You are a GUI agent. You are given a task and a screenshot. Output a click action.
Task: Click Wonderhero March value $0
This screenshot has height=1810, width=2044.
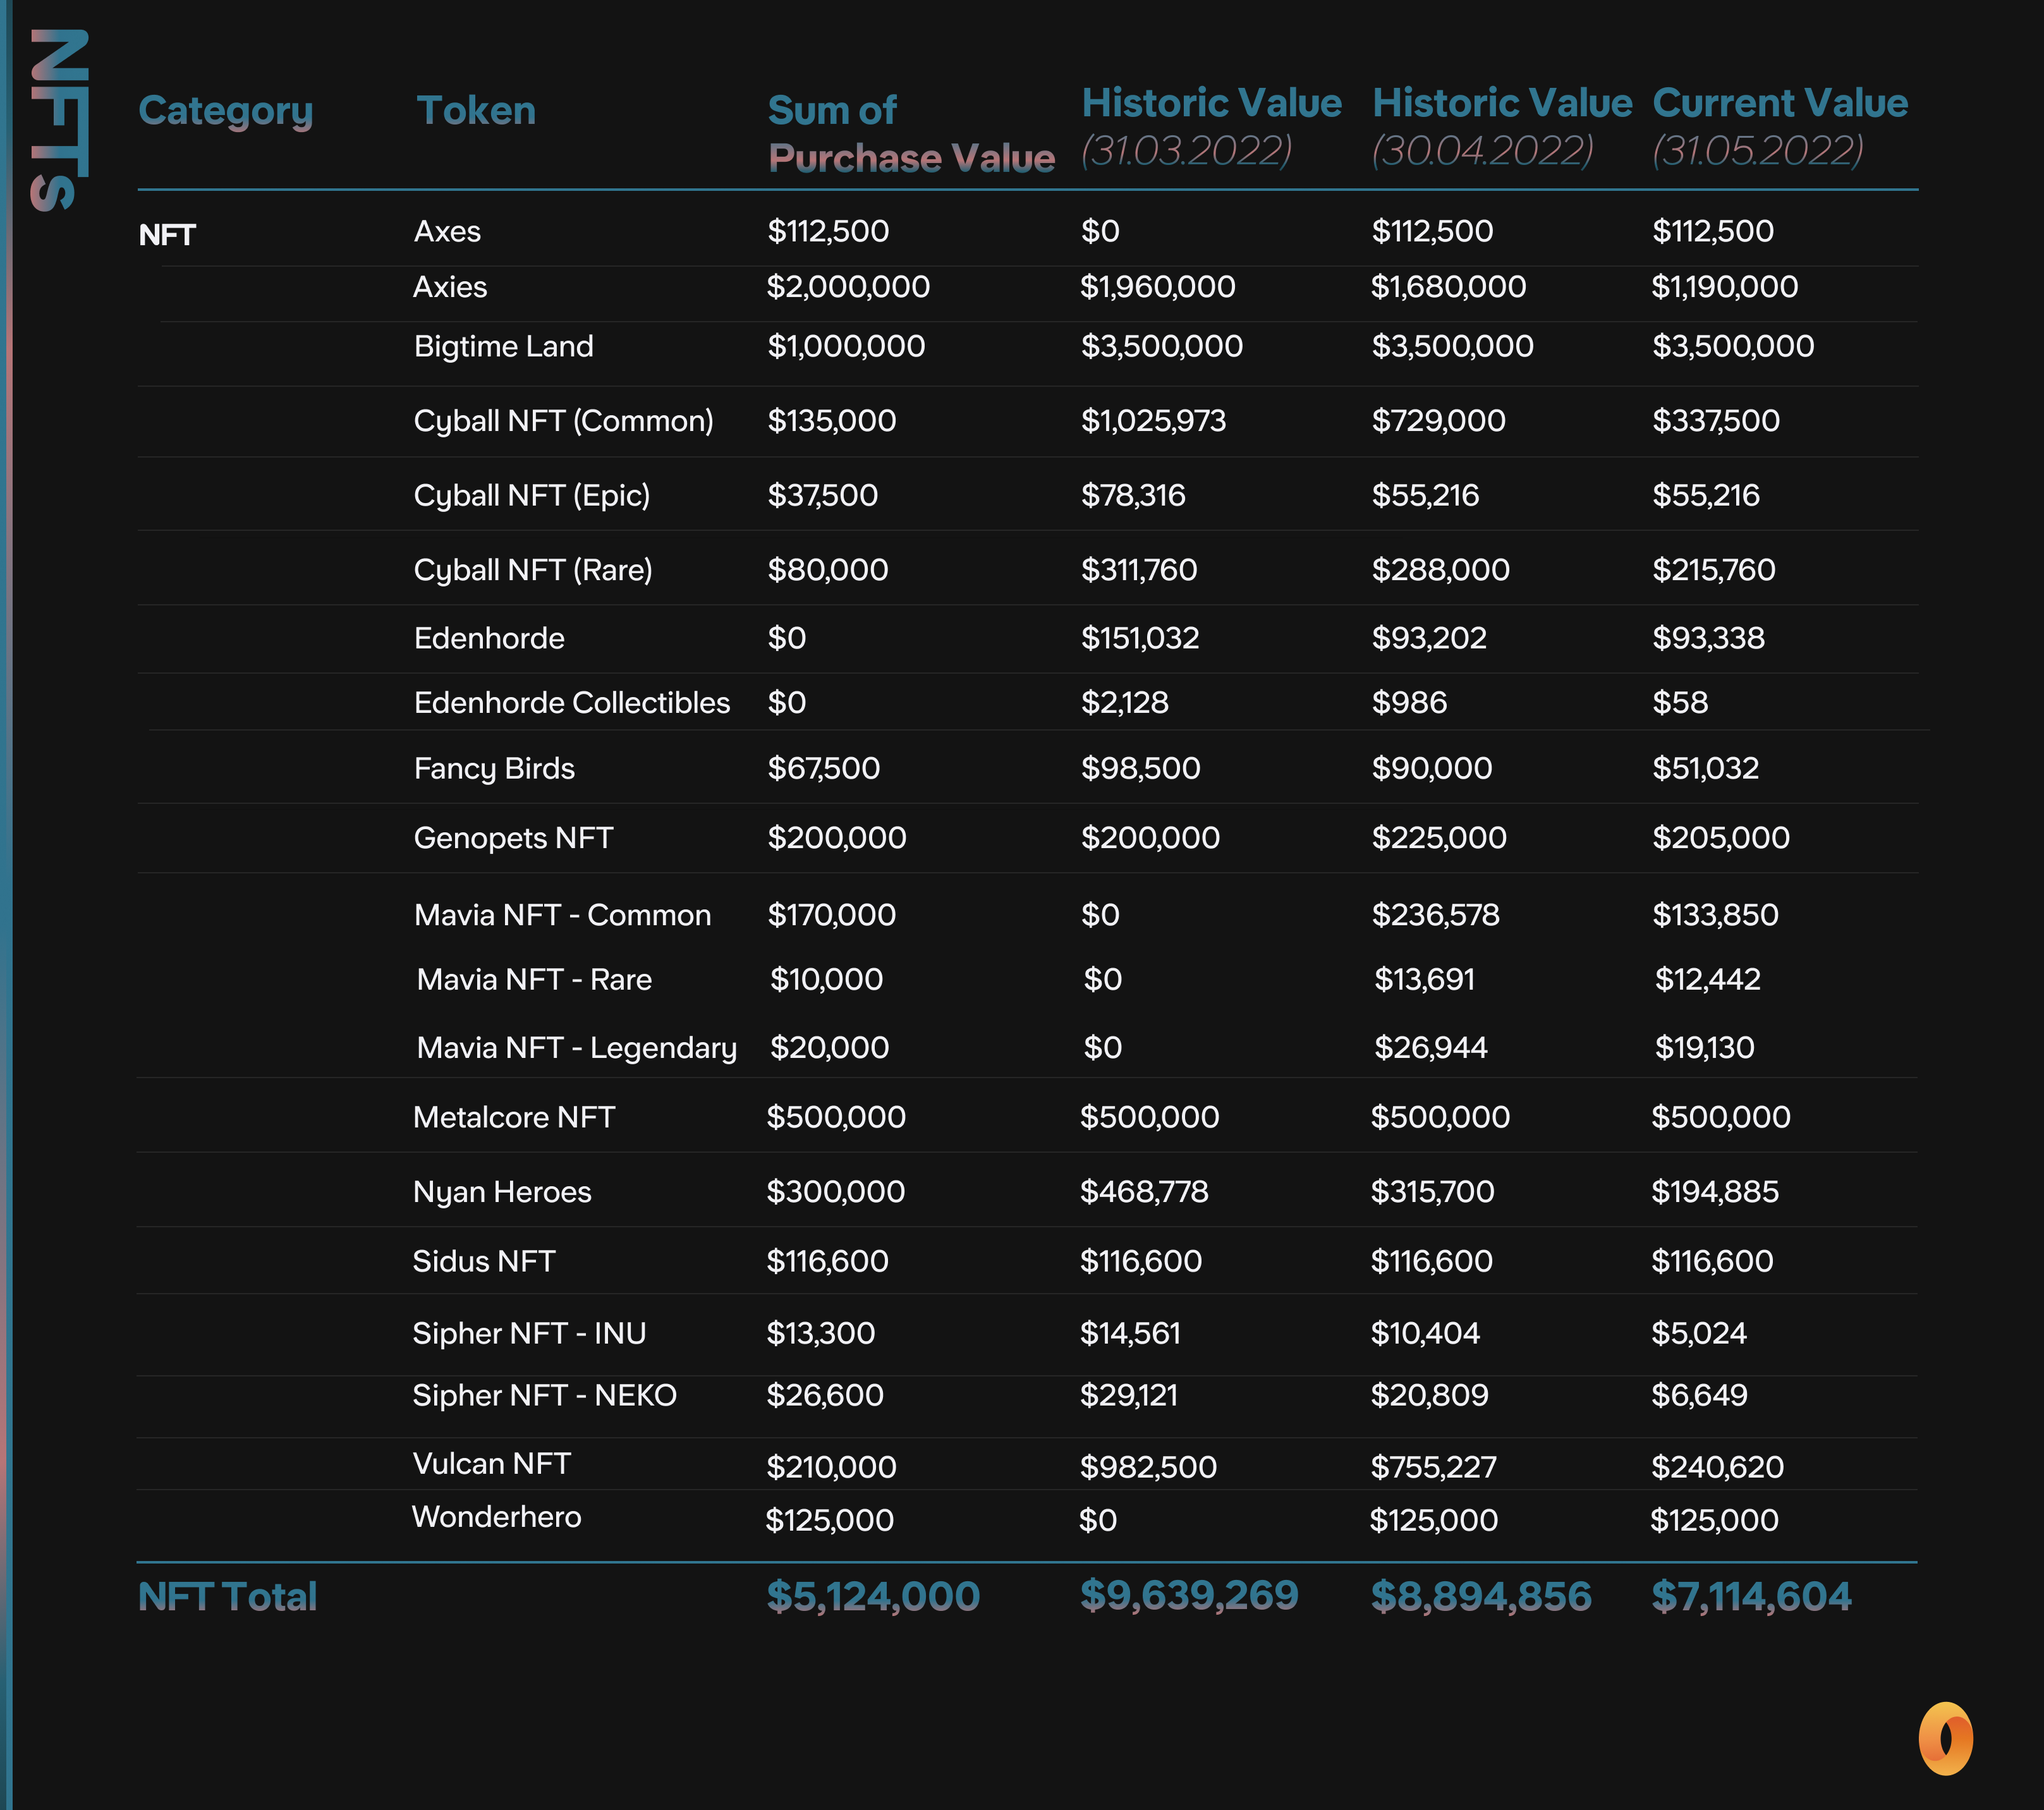1098,1520
